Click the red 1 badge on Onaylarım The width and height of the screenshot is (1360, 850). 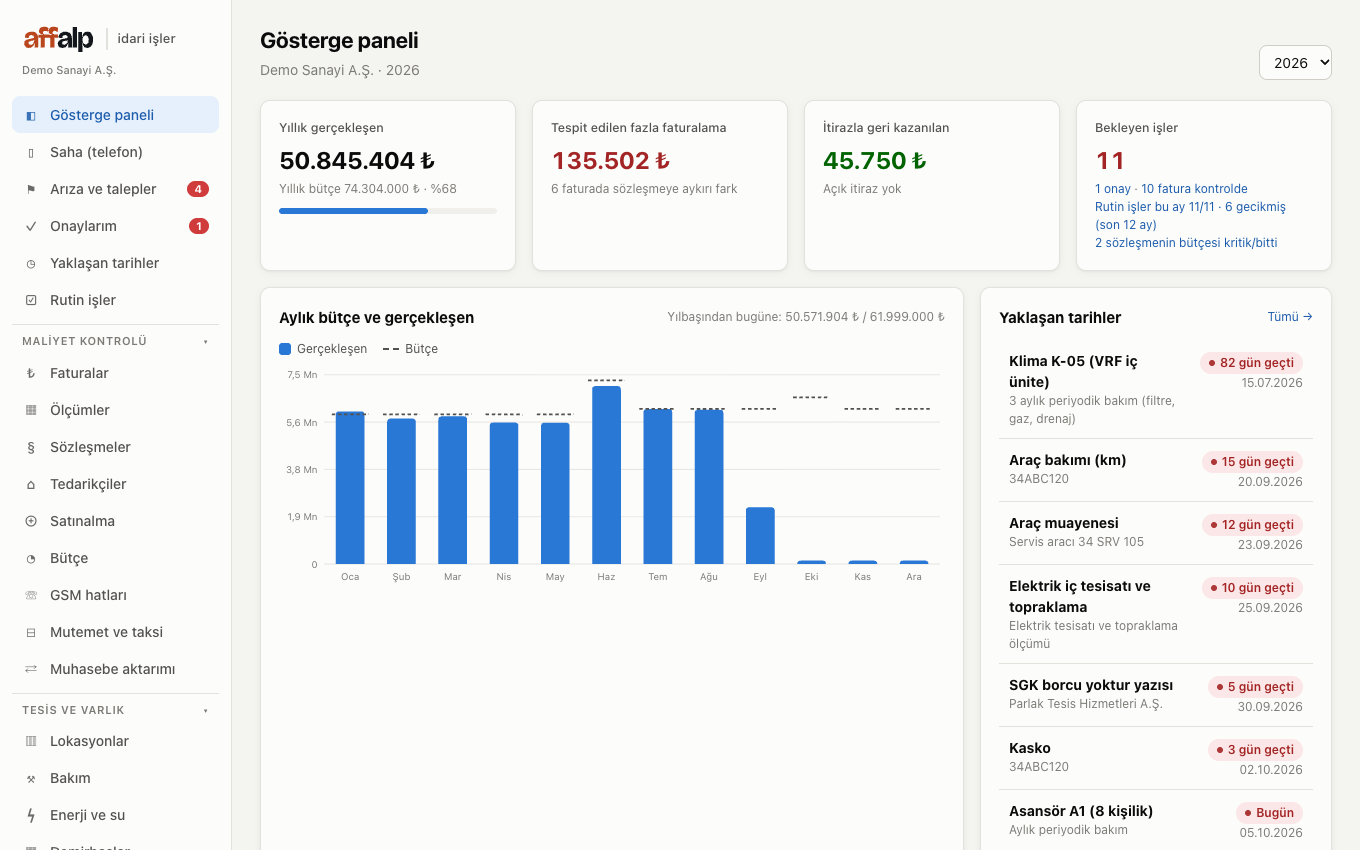point(199,226)
